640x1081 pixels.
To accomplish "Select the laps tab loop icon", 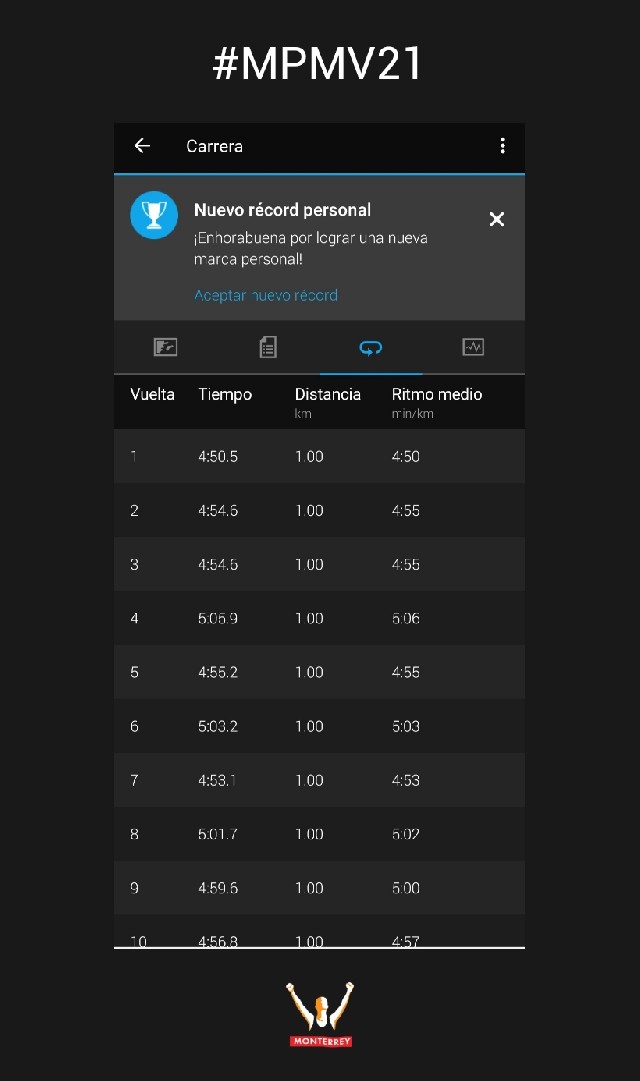I will (371, 347).
